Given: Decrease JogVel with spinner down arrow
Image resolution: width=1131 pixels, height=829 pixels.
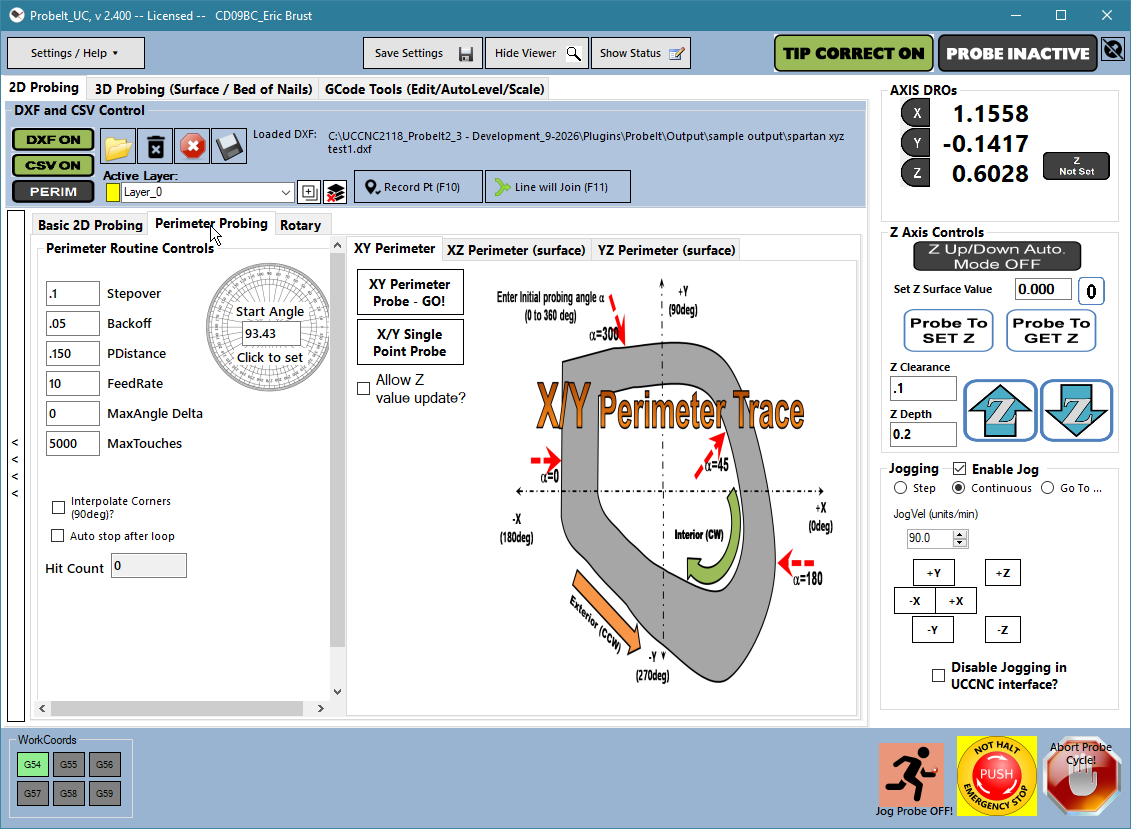Looking at the screenshot, I should tap(959, 542).
